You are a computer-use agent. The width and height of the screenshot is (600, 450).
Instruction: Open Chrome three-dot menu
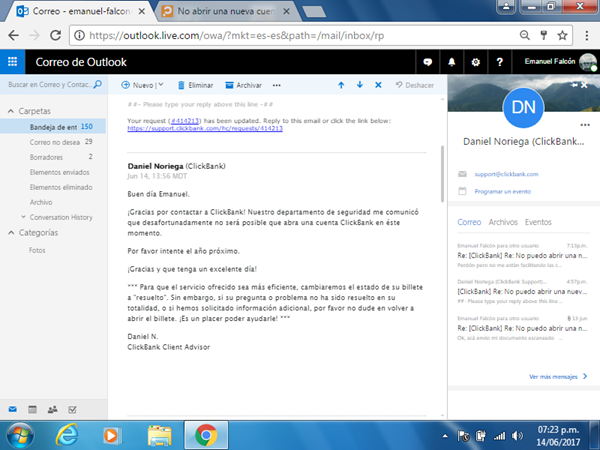(587, 36)
